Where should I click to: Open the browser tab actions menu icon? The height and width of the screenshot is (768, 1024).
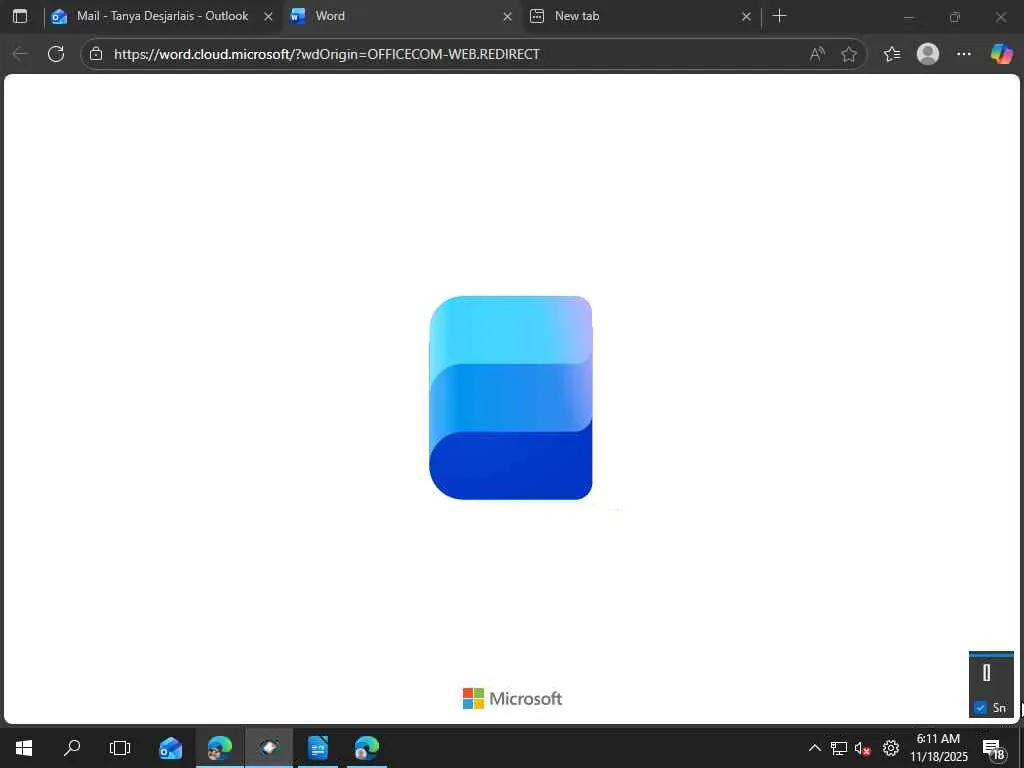(x=20, y=16)
